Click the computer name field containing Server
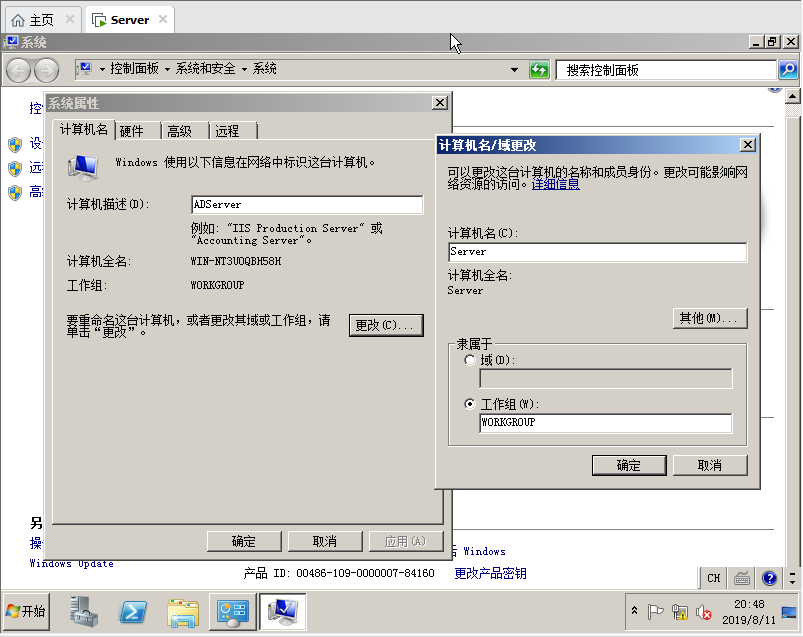This screenshot has height=637, width=803. [598, 252]
